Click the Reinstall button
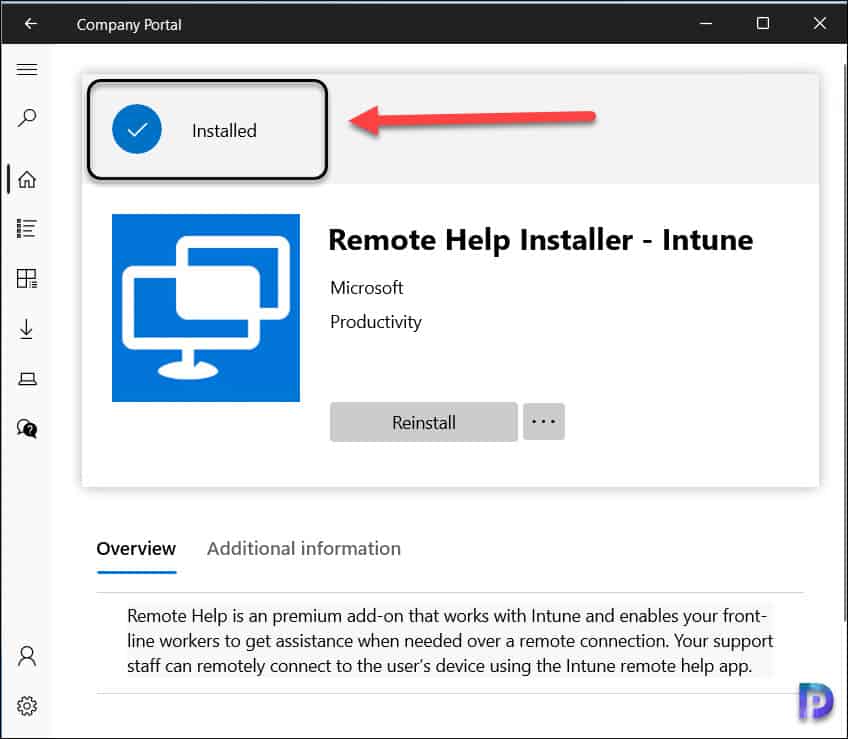The height and width of the screenshot is (739, 848). (x=423, y=421)
